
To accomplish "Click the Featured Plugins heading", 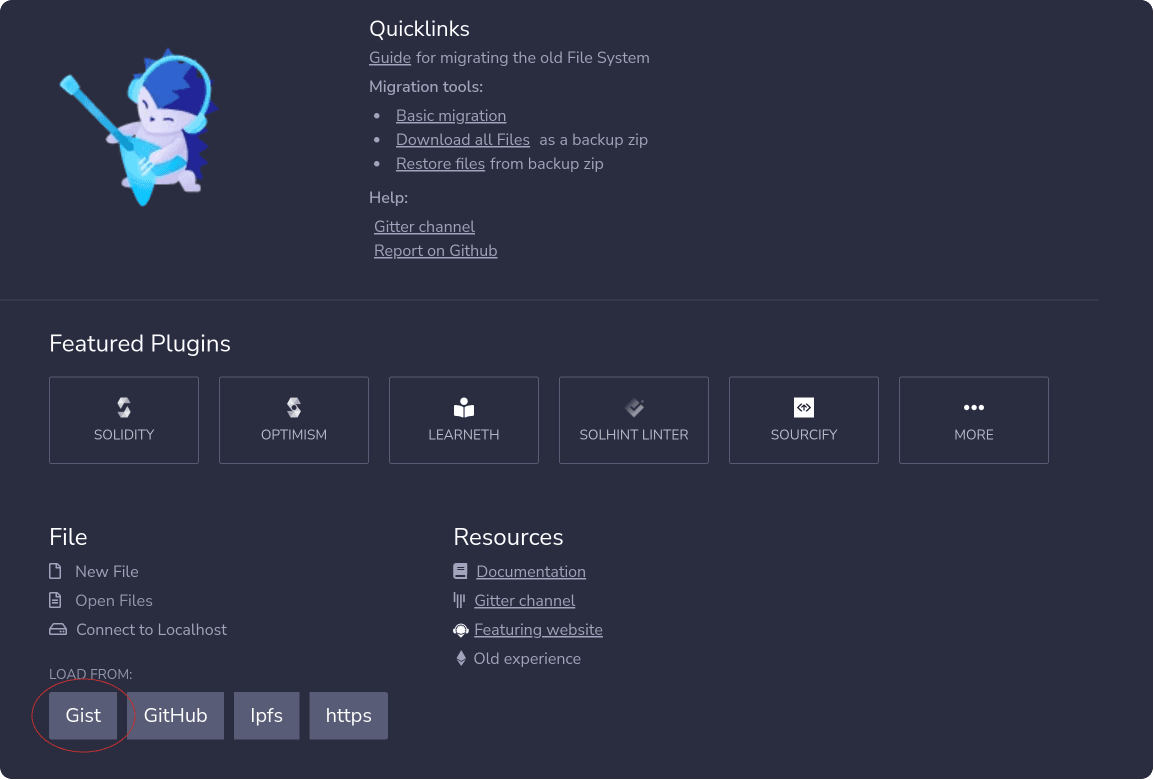I will (x=140, y=344).
